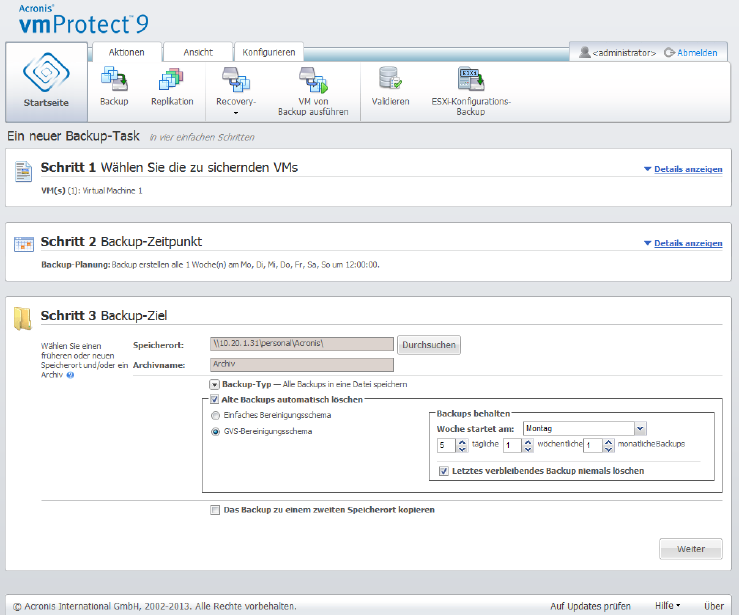Screen dimensions: 739x615
Task: Switch to the Aktionen tab
Action: pos(126,52)
